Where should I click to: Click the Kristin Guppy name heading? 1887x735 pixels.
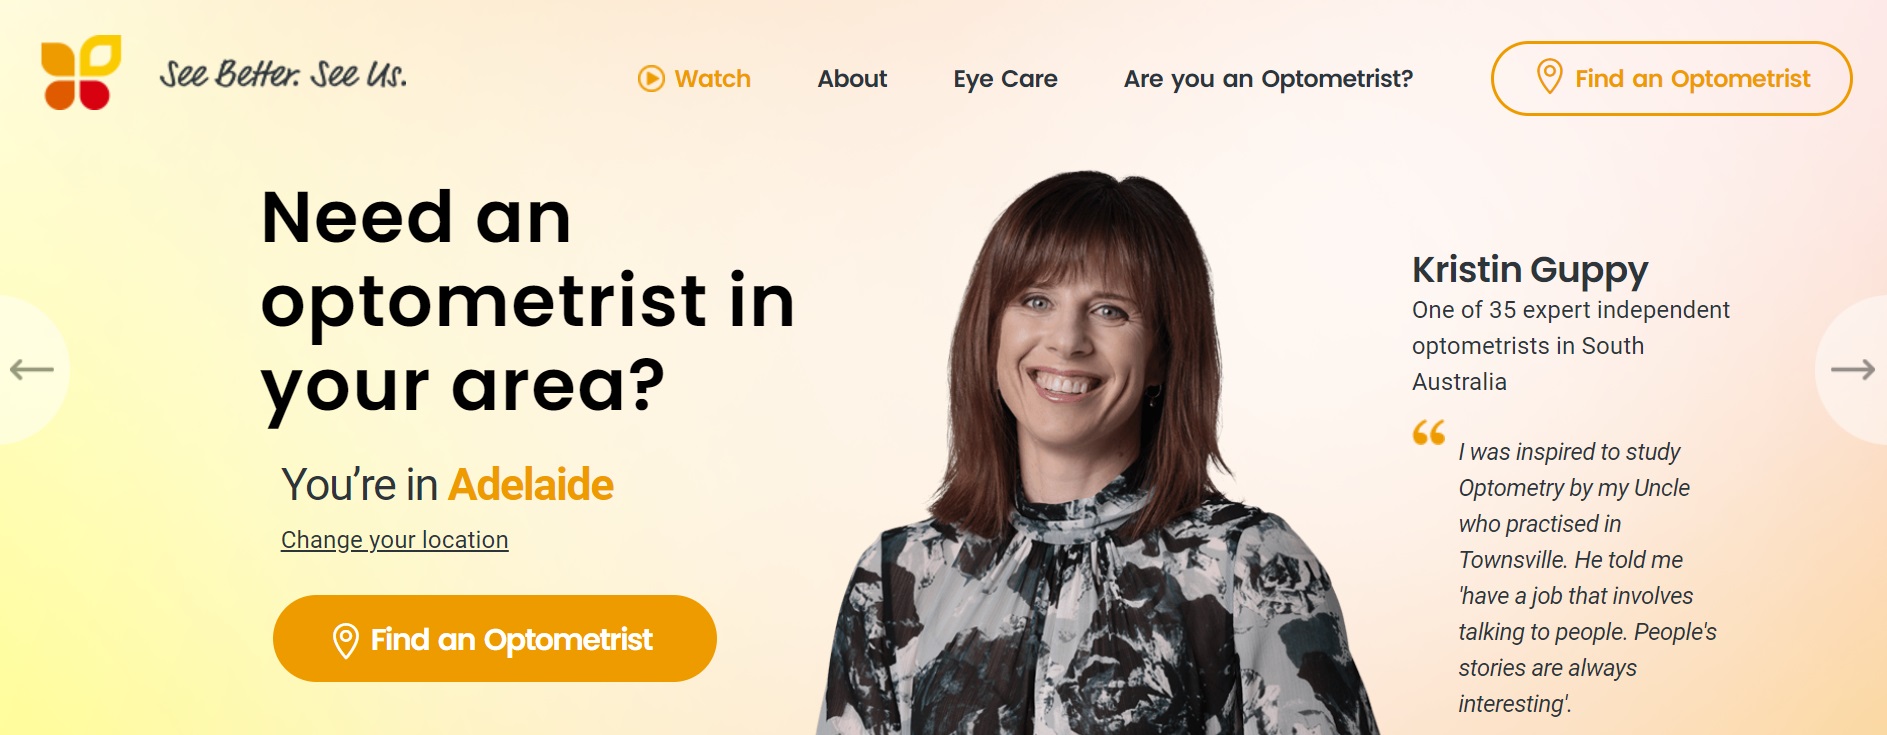(x=1529, y=270)
